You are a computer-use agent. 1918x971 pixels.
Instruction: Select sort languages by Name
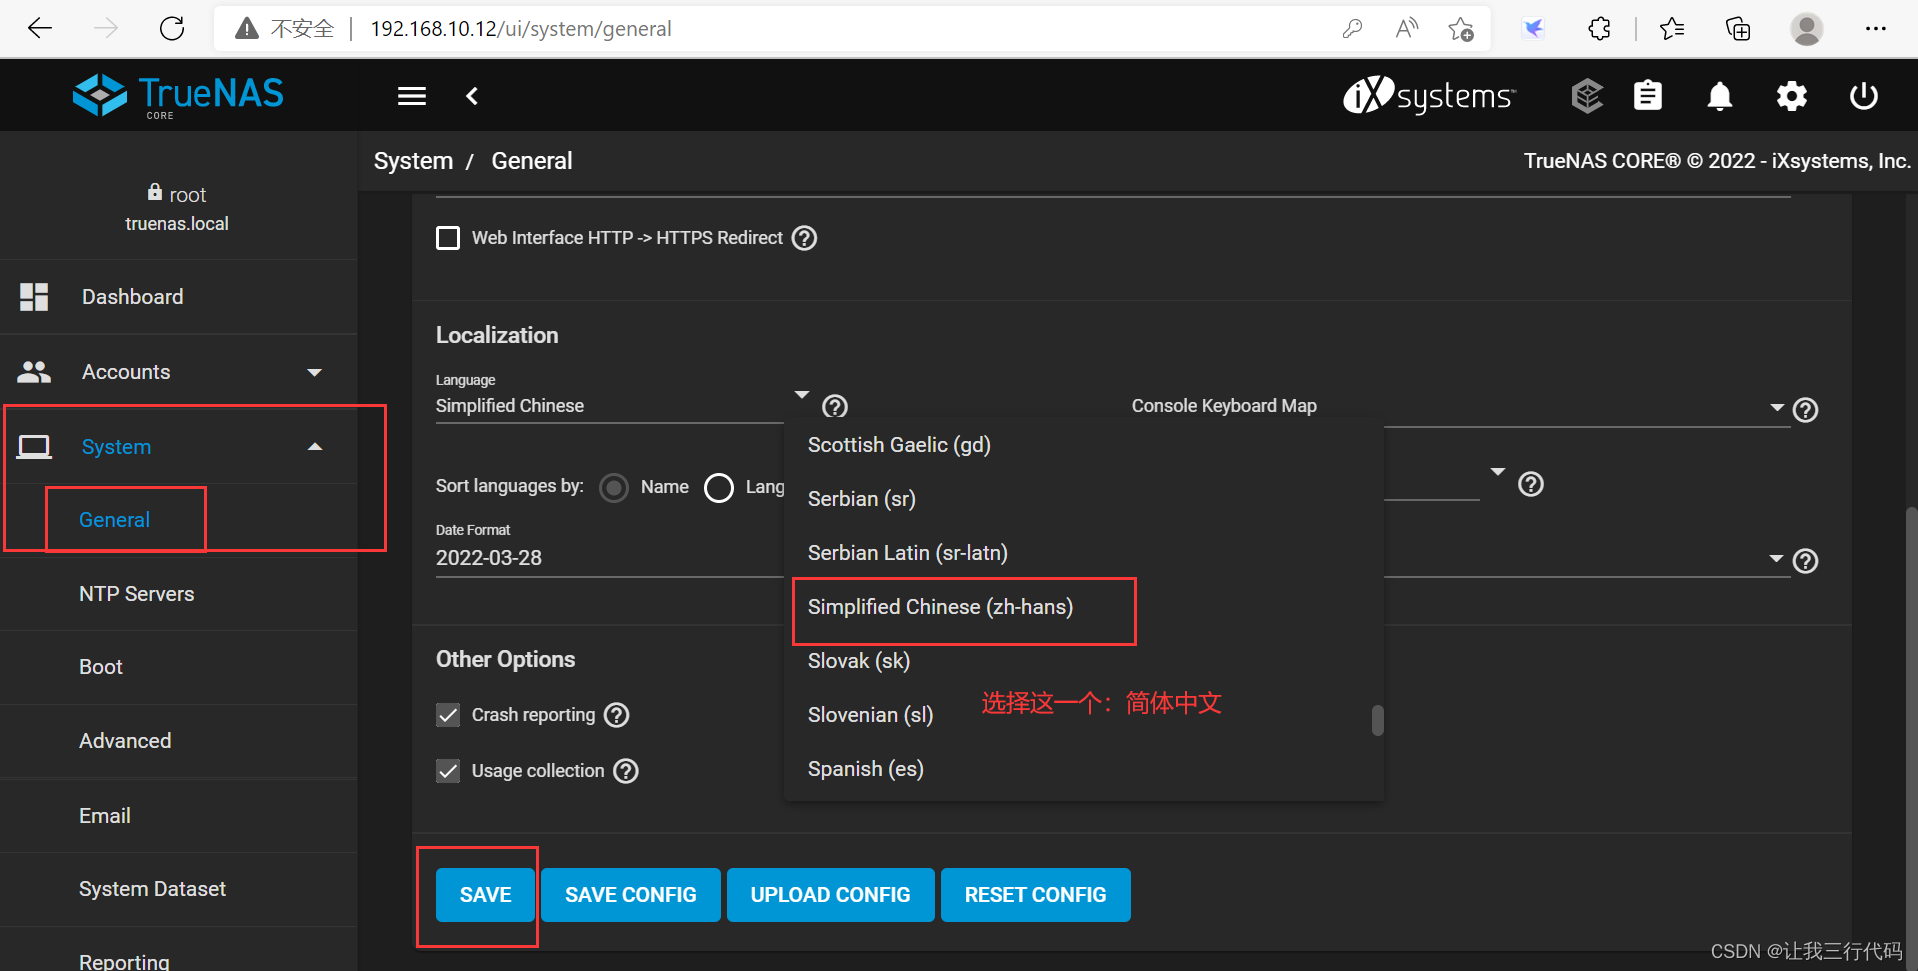614,488
